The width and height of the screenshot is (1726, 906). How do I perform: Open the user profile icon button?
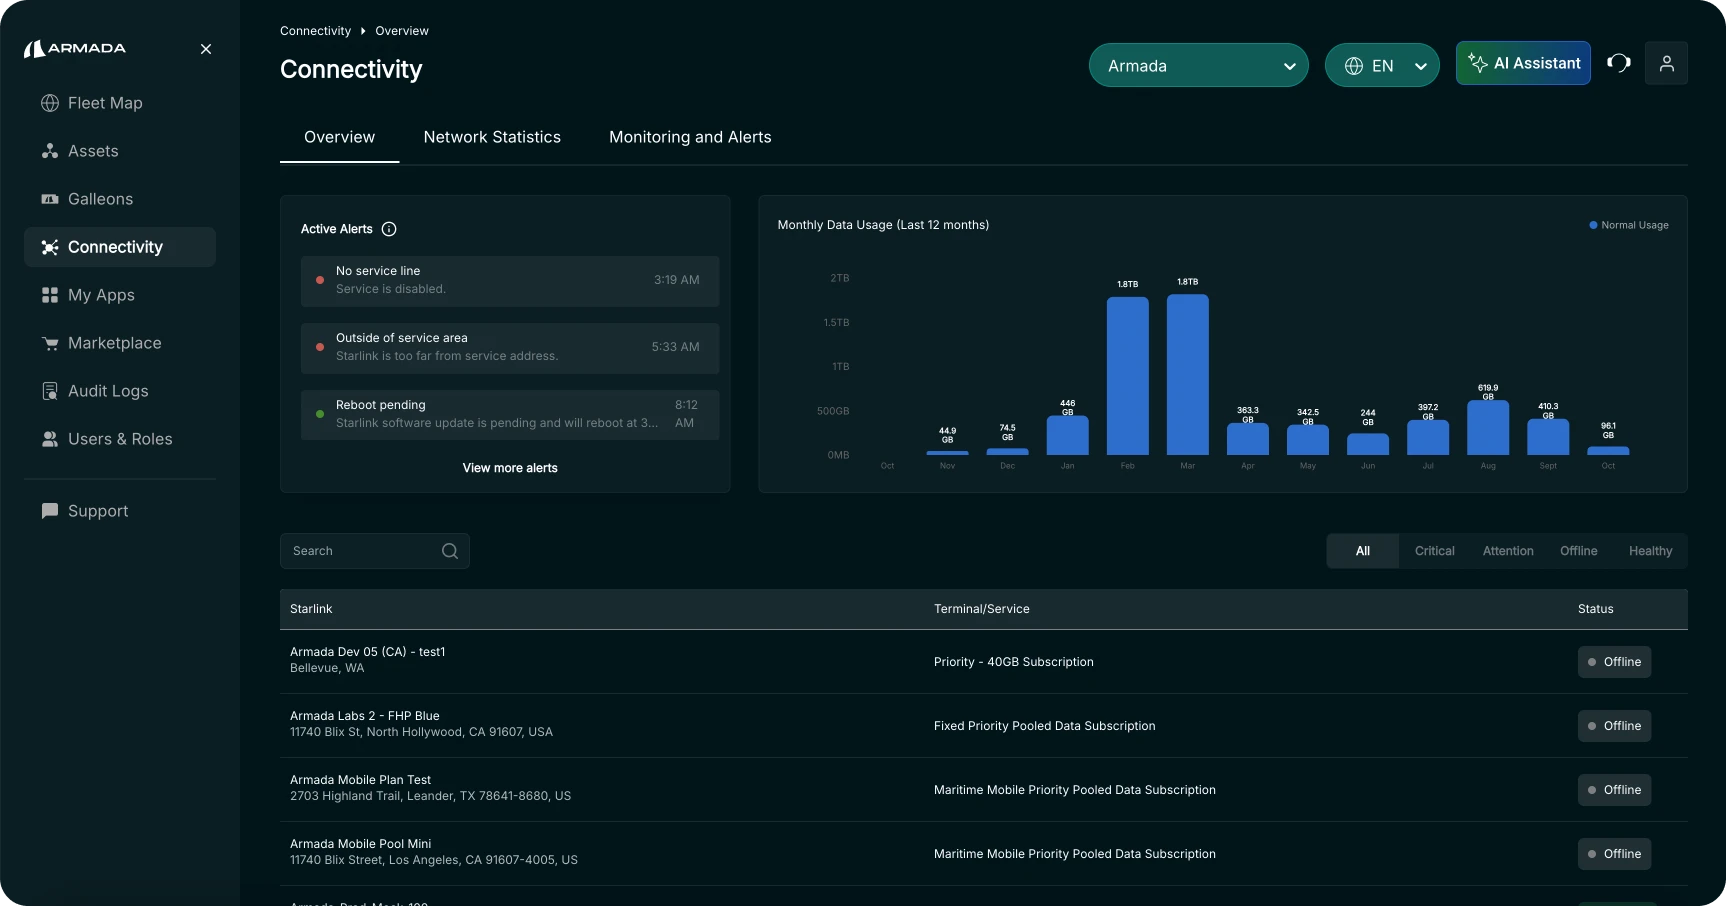[1666, 63]
